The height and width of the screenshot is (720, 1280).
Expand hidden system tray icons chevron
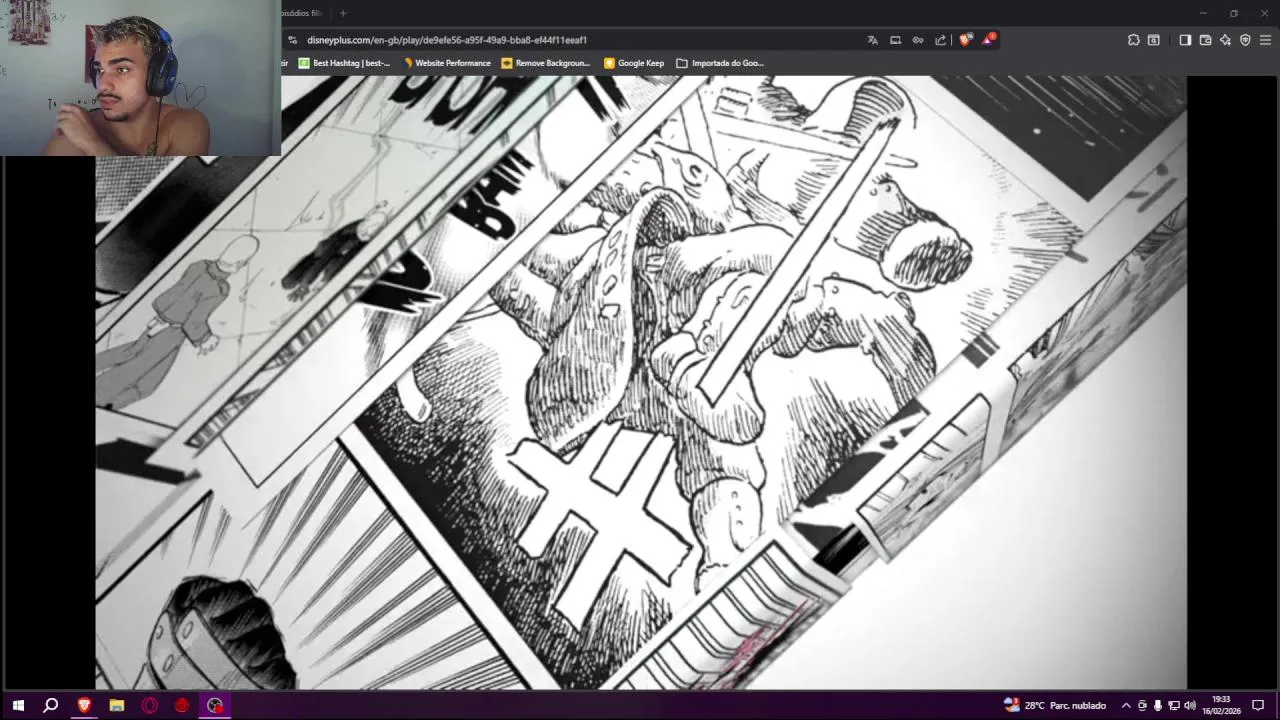pyautogui.click(x=1126, y=705)
